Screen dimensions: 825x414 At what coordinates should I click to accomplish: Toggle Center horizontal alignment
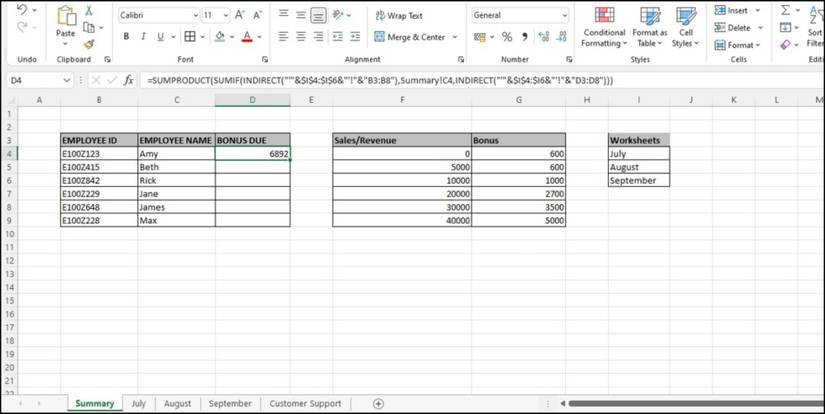pyautogui.click(x=301, y=36)
